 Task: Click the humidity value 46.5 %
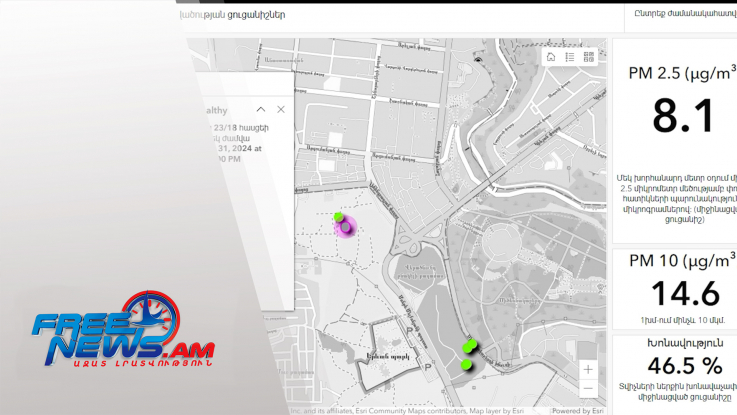coord(685,366)
